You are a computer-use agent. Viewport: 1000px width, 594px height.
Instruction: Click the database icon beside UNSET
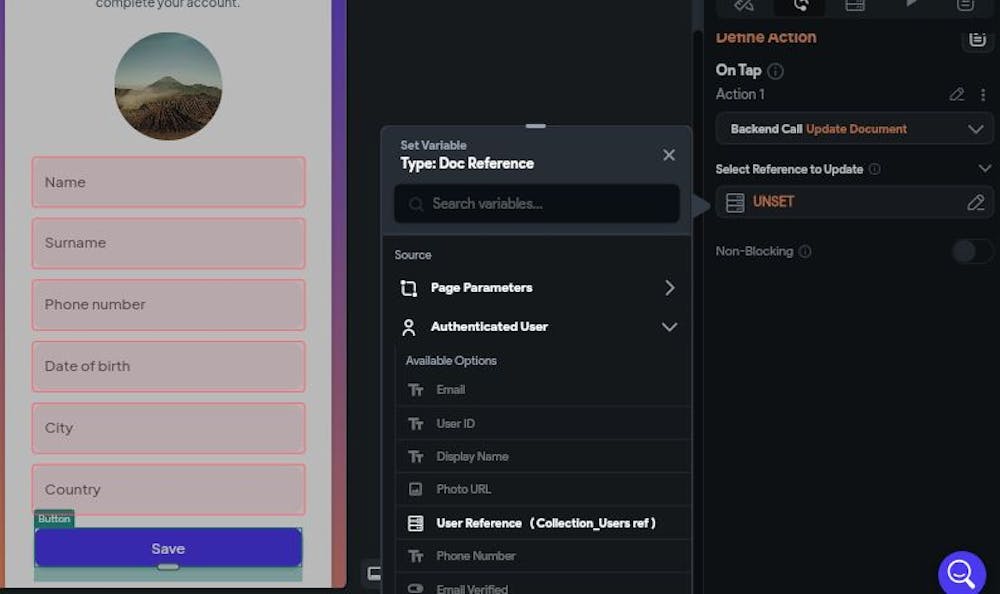[735, 202]
